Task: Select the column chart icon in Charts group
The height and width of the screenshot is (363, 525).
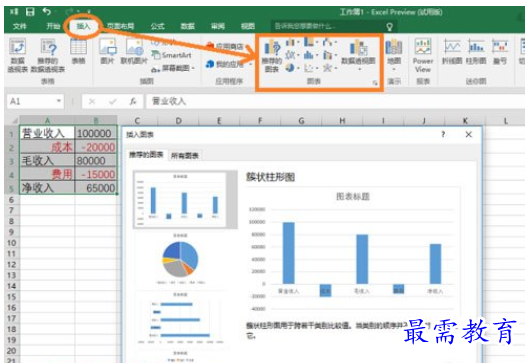Action: [290, 43]
